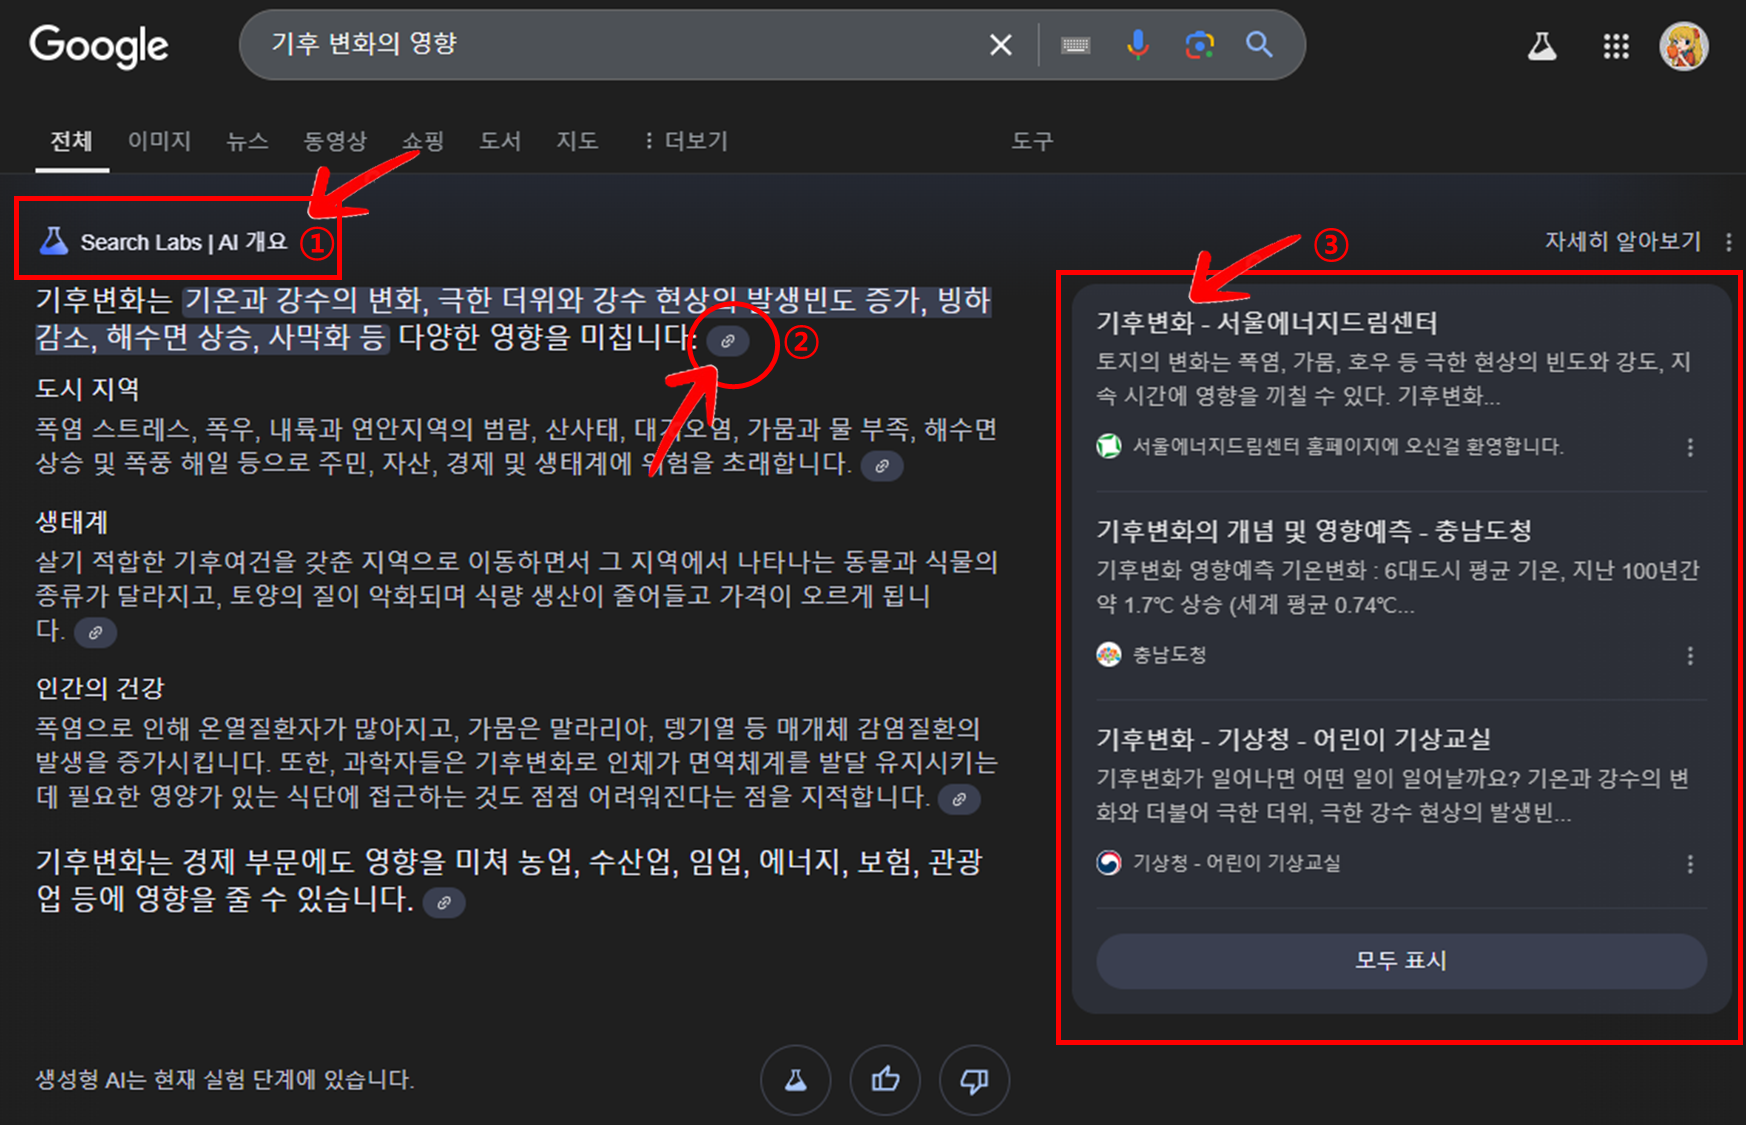
Task: Open options menu for 충남도청 source
Action: pos(1690,656)
